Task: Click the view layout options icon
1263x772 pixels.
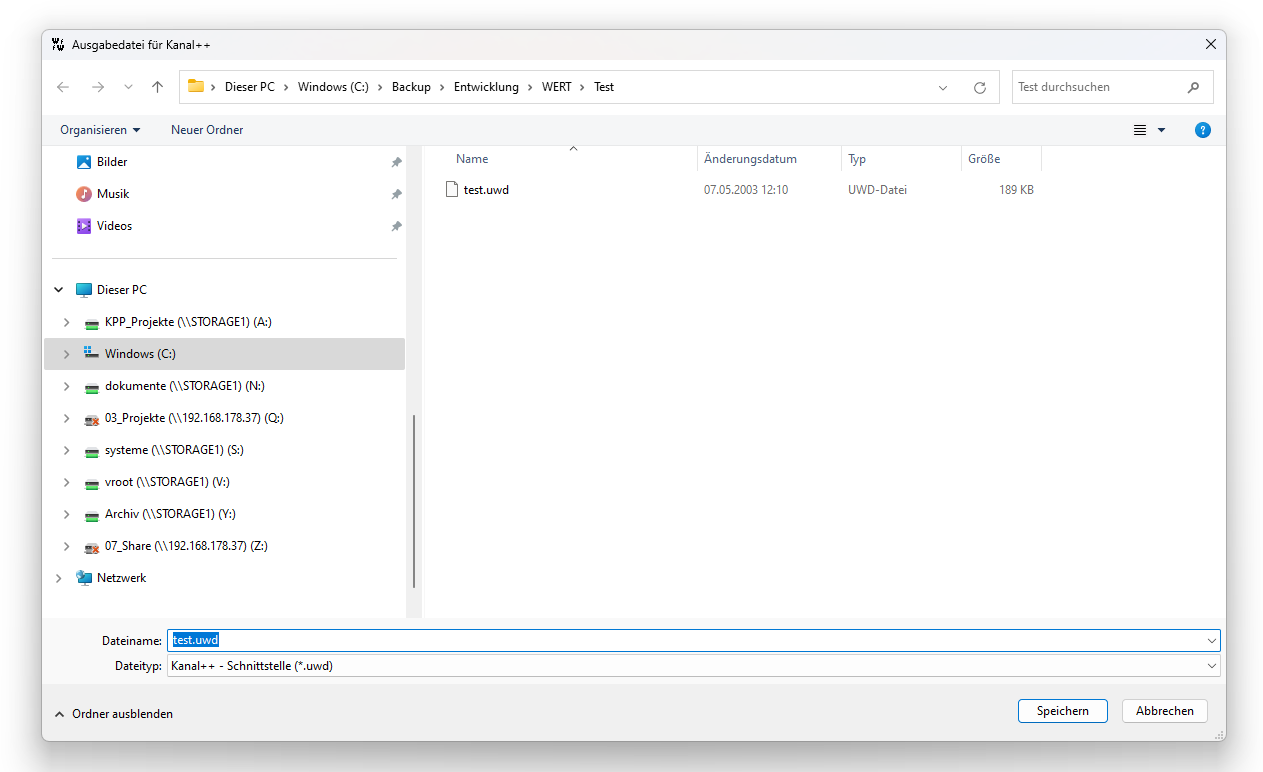Action: tap(1140, 130)
